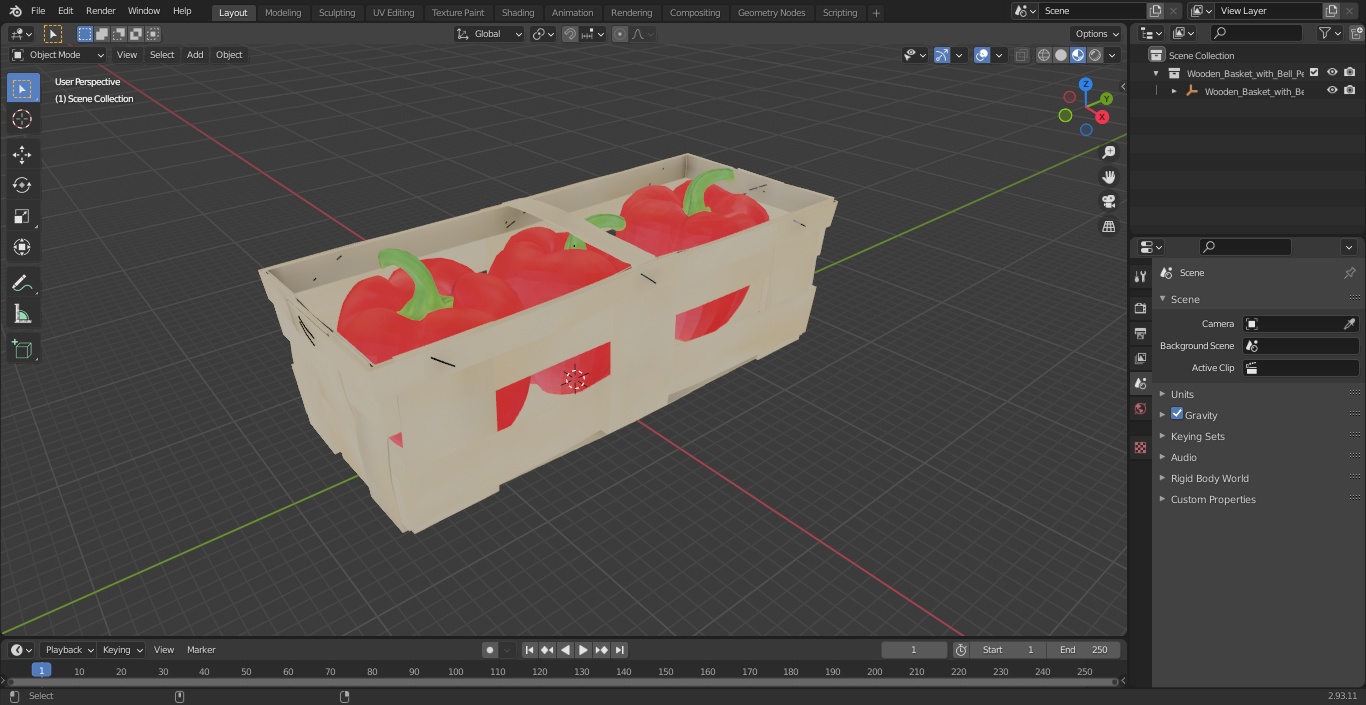Screen dimensions: 1366x705
Task: Collapse the Wooden_Basket collection in outliner
Action: pos(1156,73)
